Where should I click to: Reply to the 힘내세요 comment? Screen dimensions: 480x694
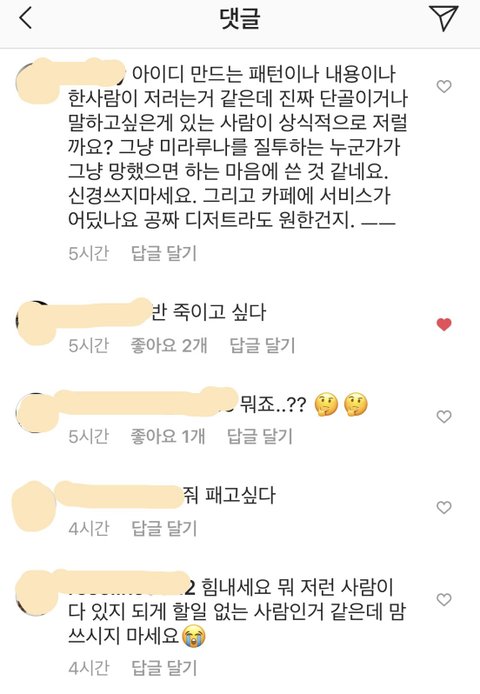click(x=164, y=668)
